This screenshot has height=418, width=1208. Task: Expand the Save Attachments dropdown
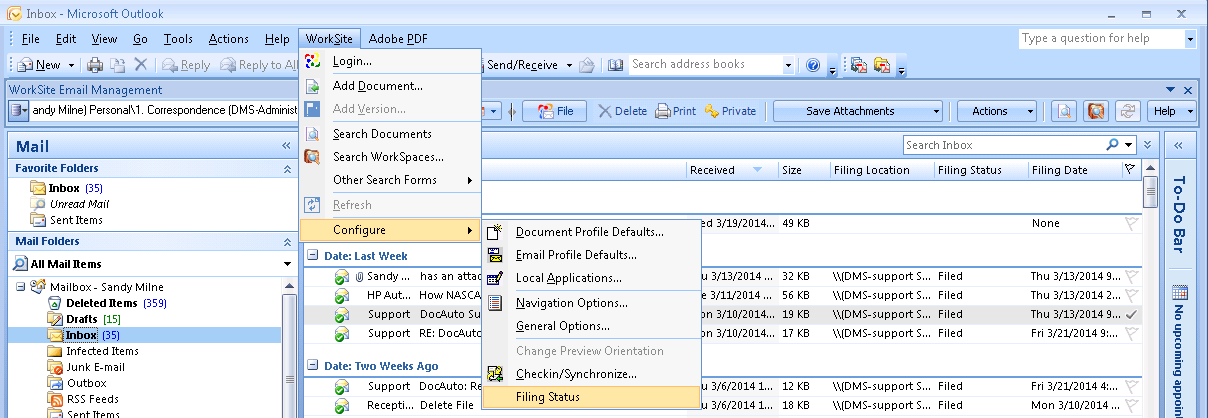pyautogui.click(x=937, y=111)
